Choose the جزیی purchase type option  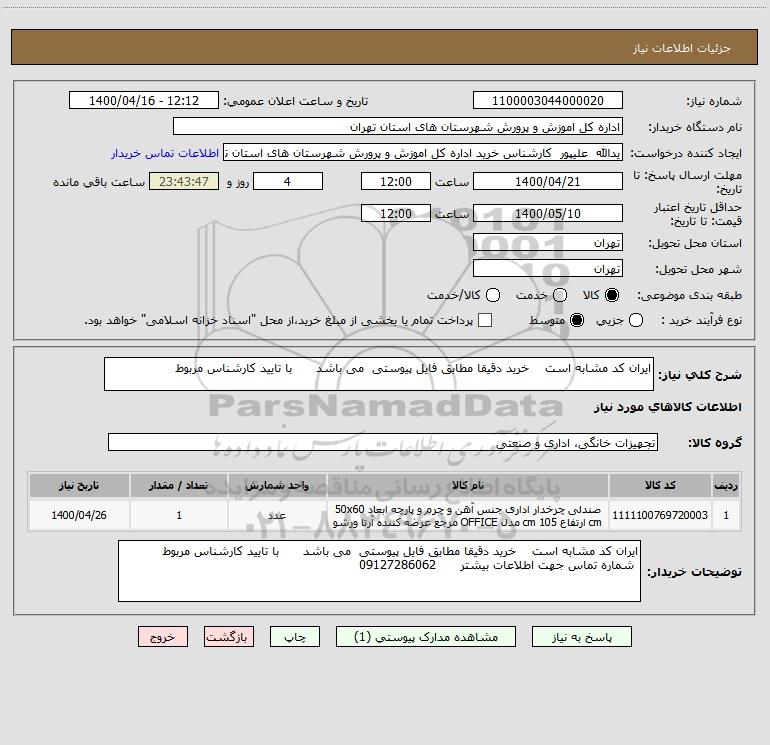pos(635,320)
